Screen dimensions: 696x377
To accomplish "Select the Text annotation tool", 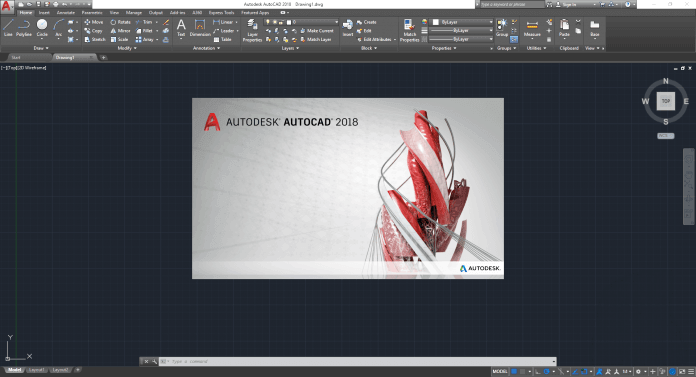I will 181,28.
